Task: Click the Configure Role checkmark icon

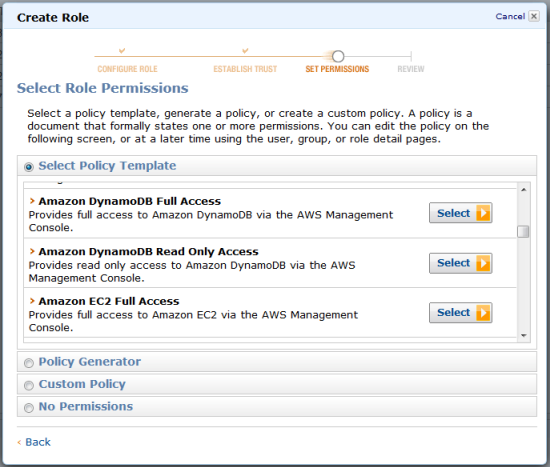Action: point(122,51)
